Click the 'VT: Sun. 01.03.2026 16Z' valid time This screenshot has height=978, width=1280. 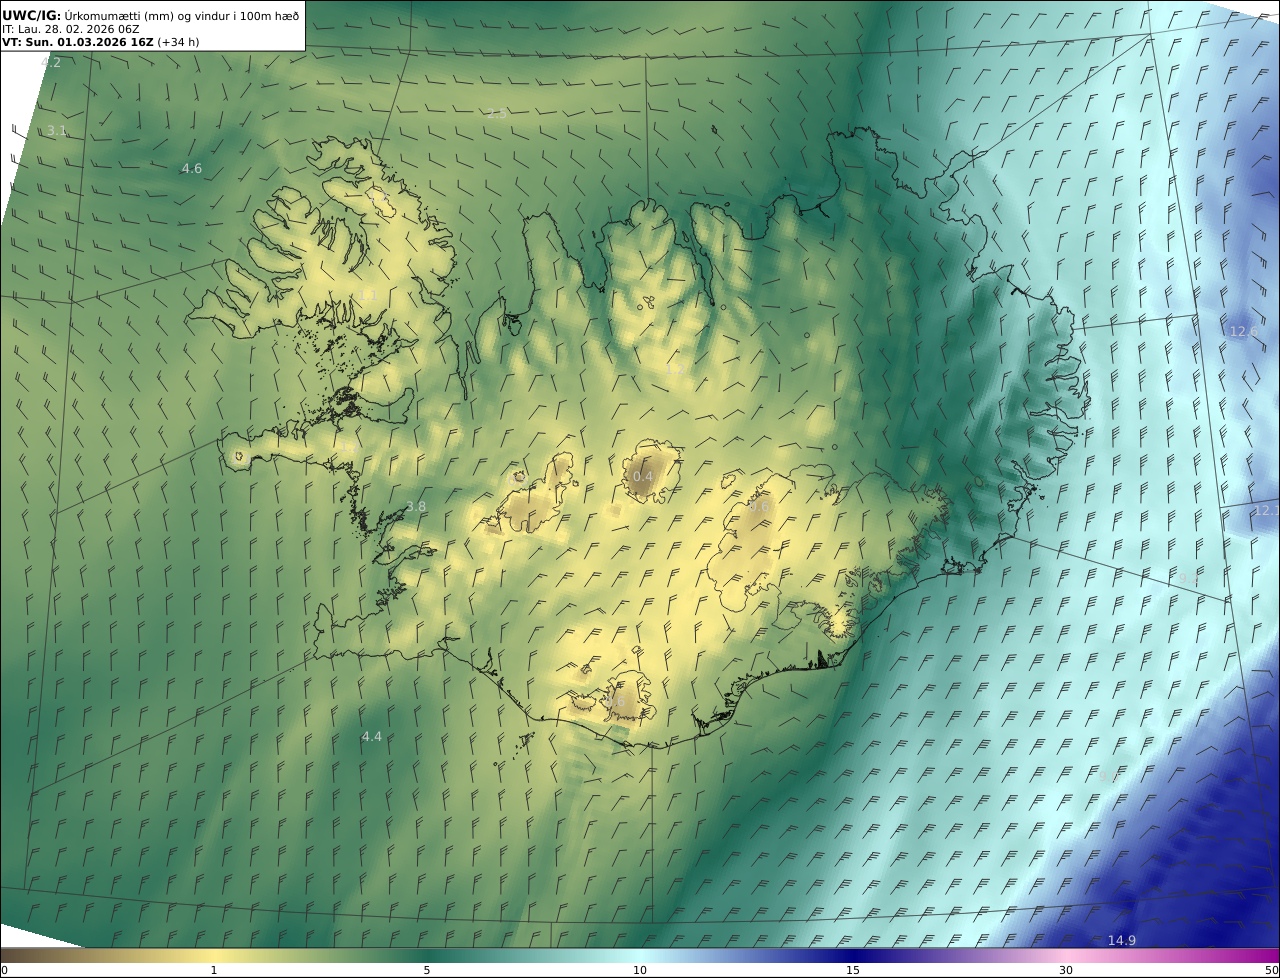pyautogui.click(x=77, y=42)
